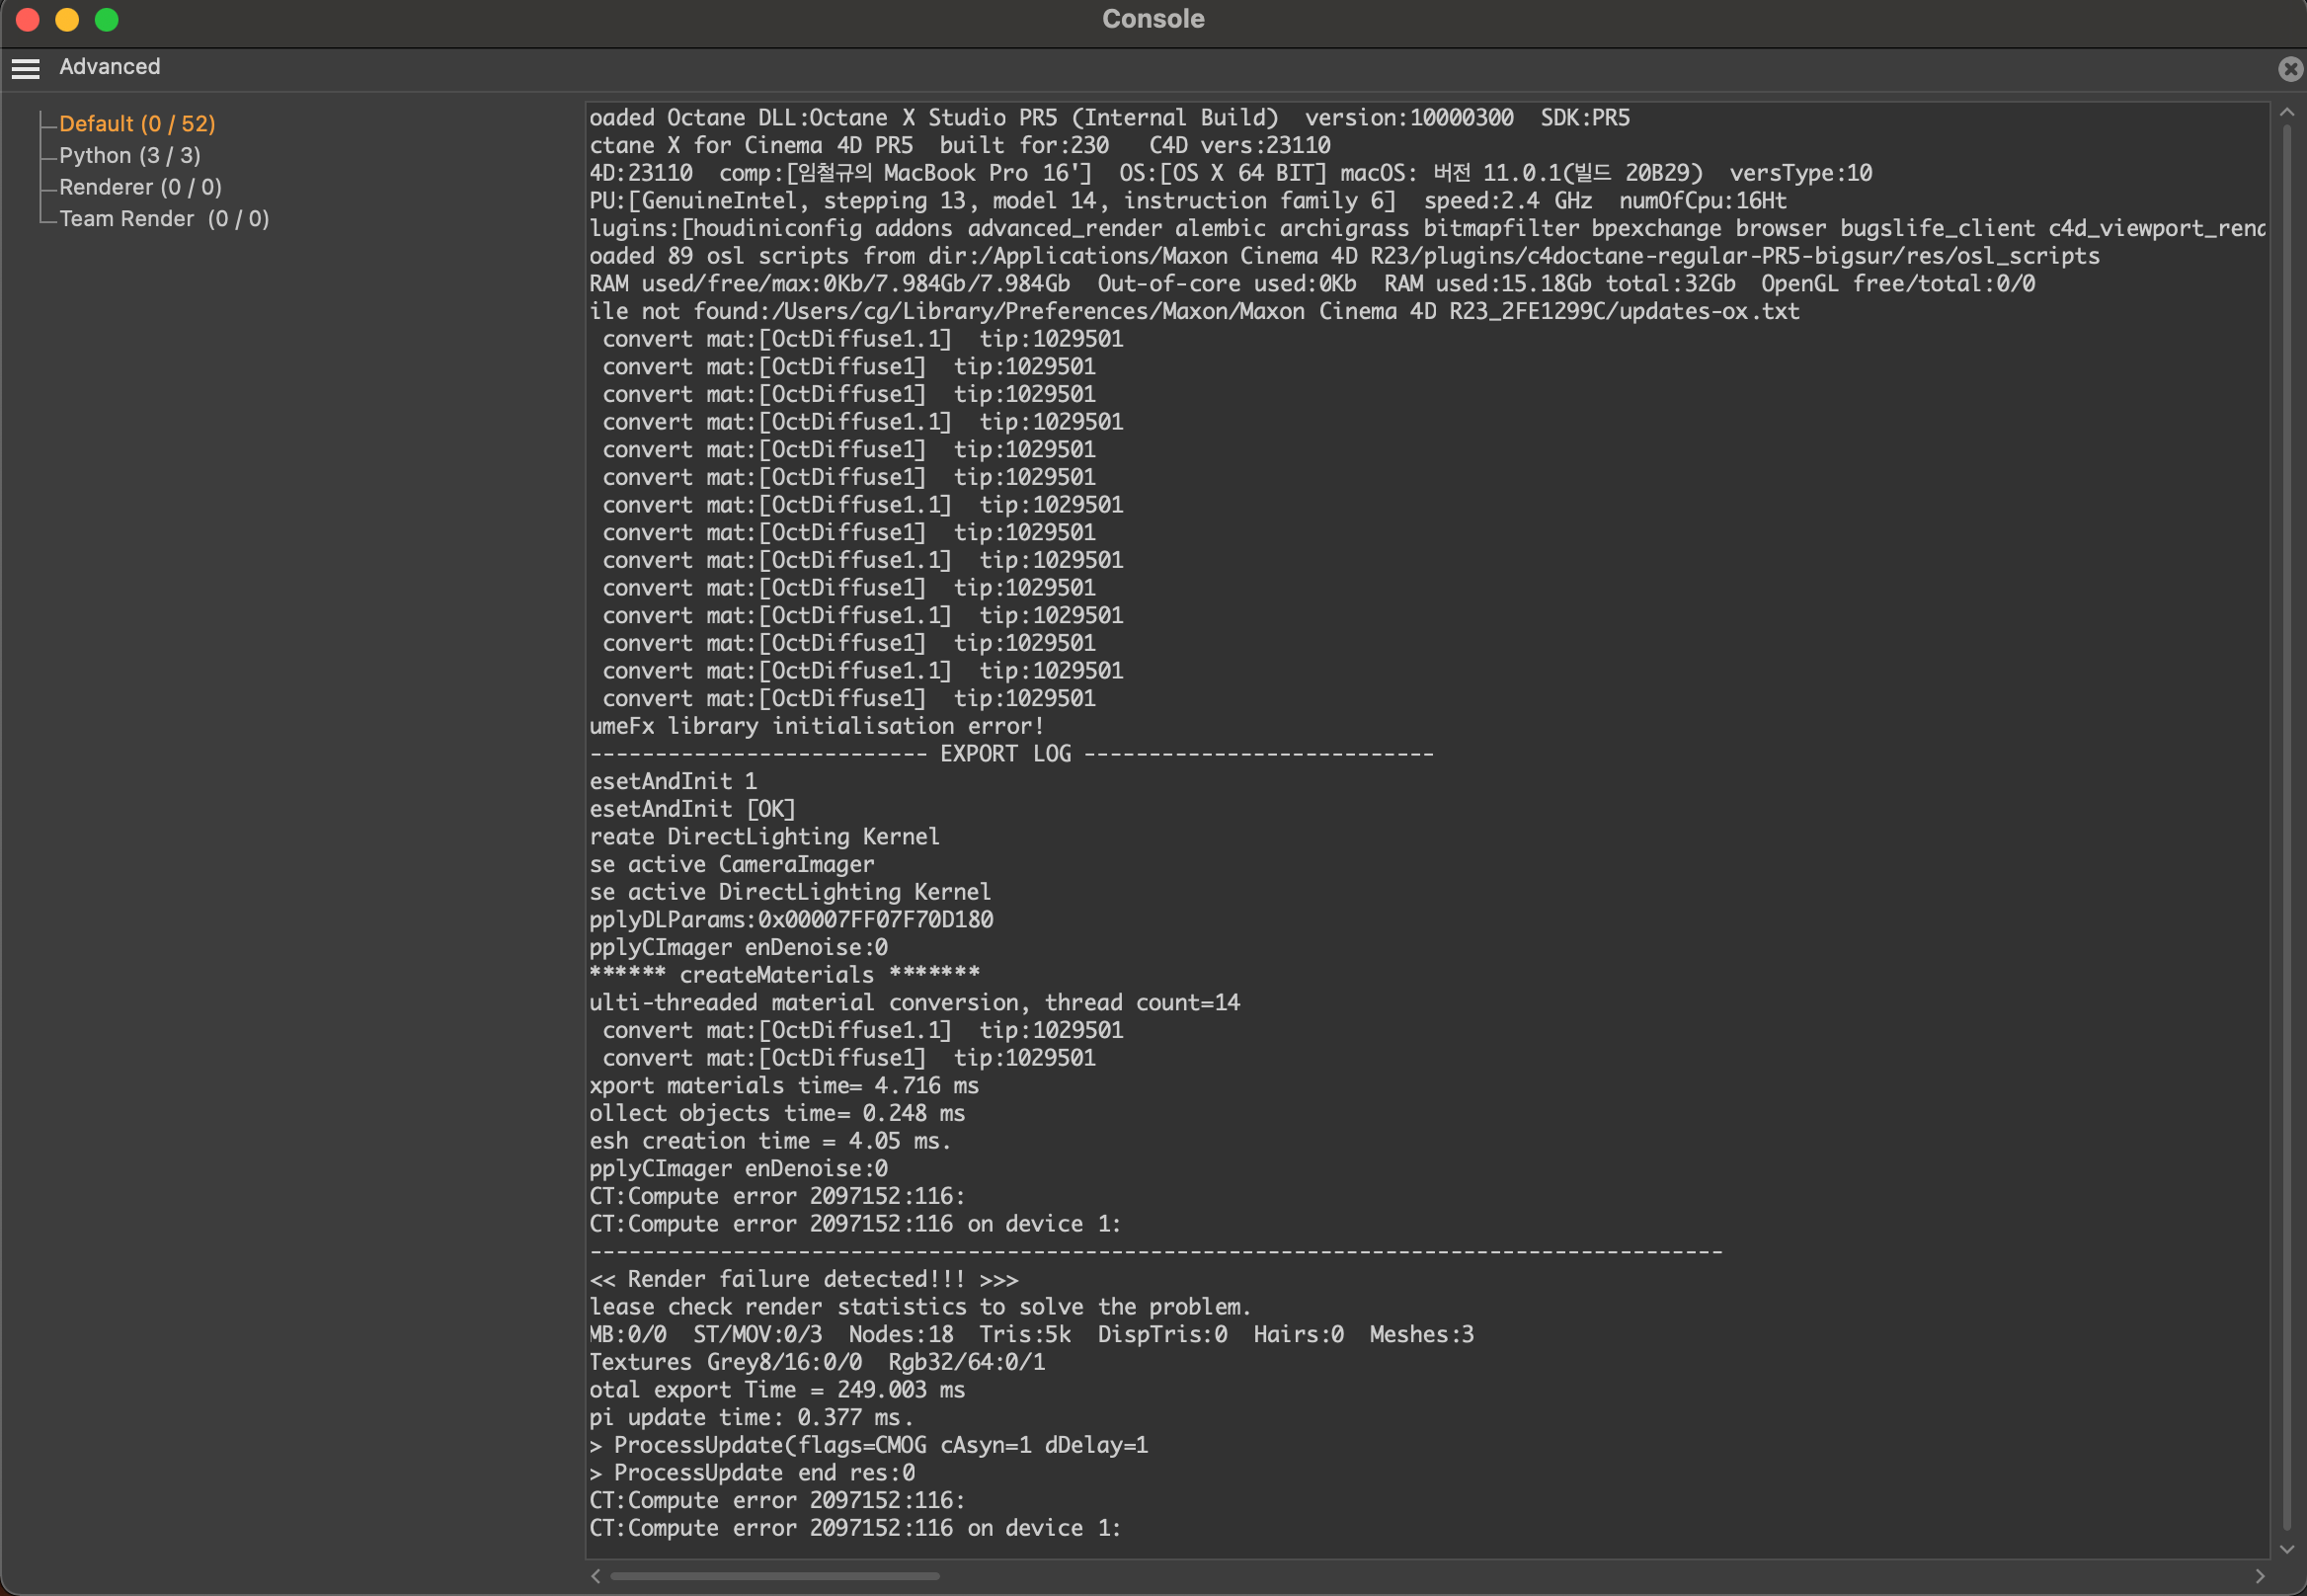
Task: Open the hamburger menu icon
Action: [25, 68]
